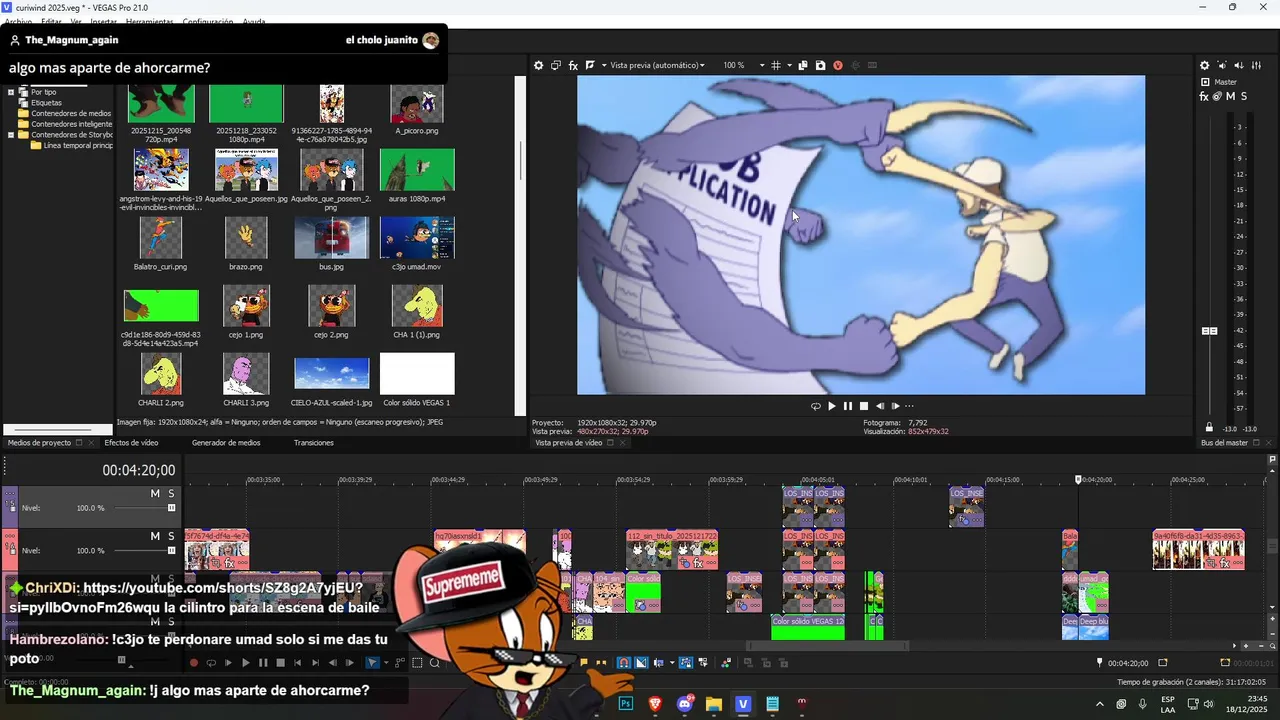The height and width of the screenshot is (720, 1280).
Task: Toggle split screen view icon
Action: coord(590,65)
